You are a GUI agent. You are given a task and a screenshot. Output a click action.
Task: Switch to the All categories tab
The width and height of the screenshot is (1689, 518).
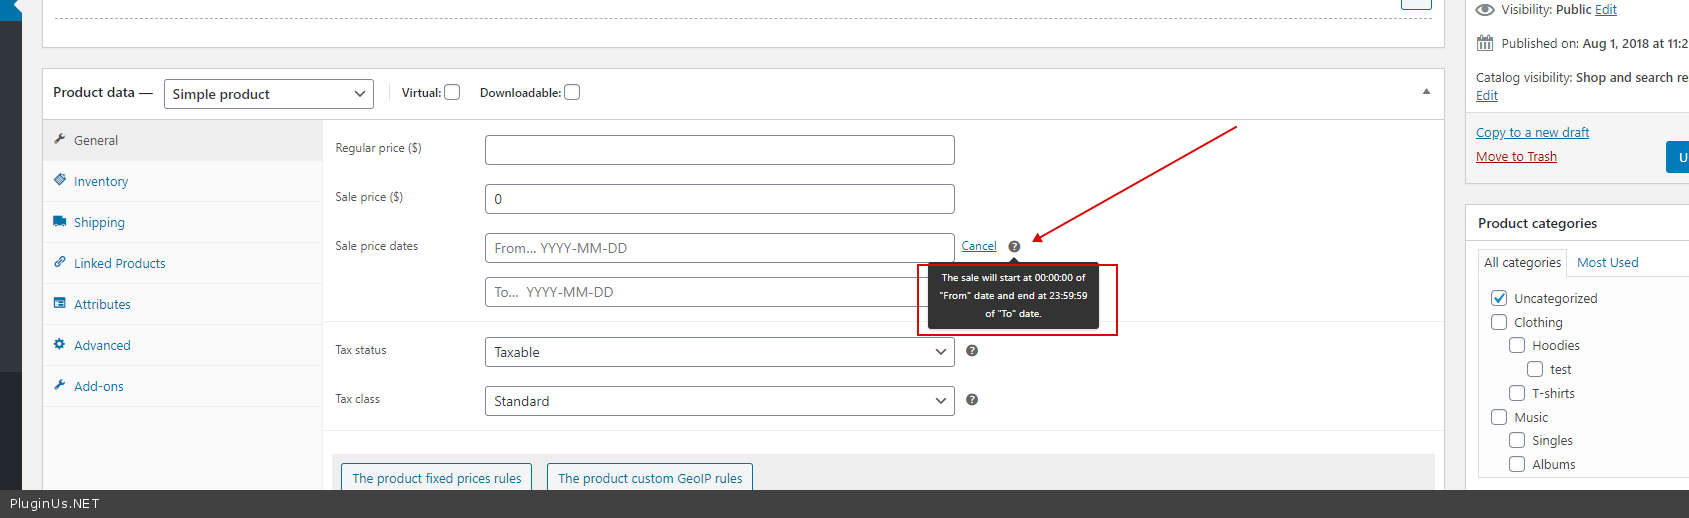pos(1522,262)
